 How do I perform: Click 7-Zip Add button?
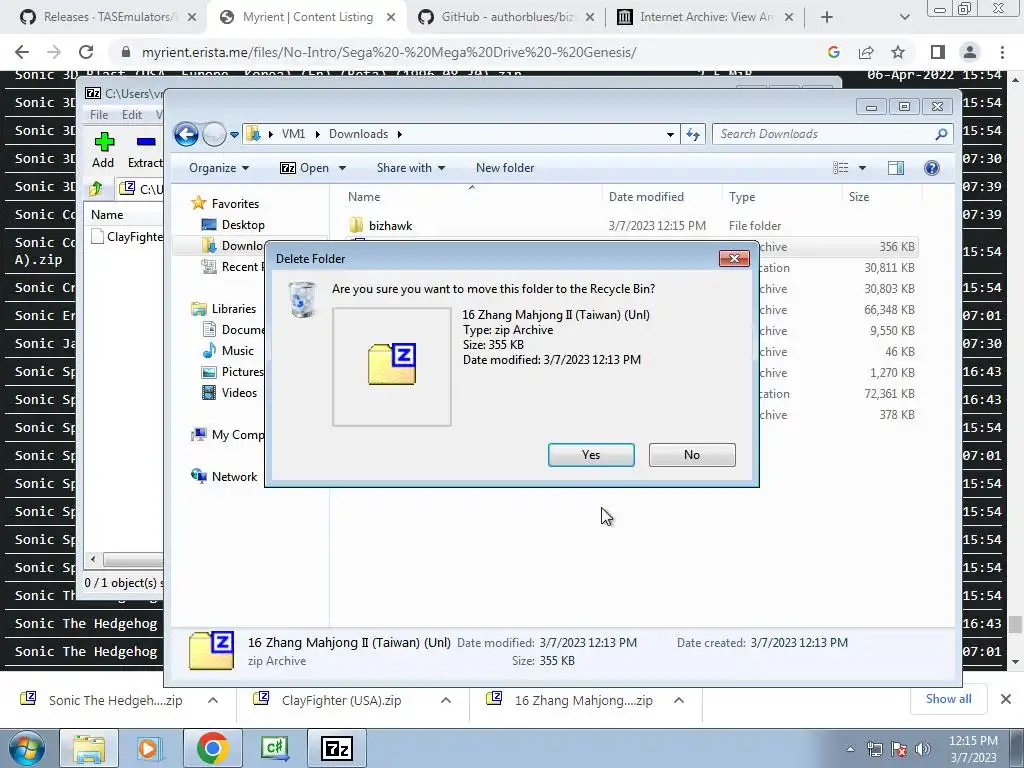tap(103, 150)
